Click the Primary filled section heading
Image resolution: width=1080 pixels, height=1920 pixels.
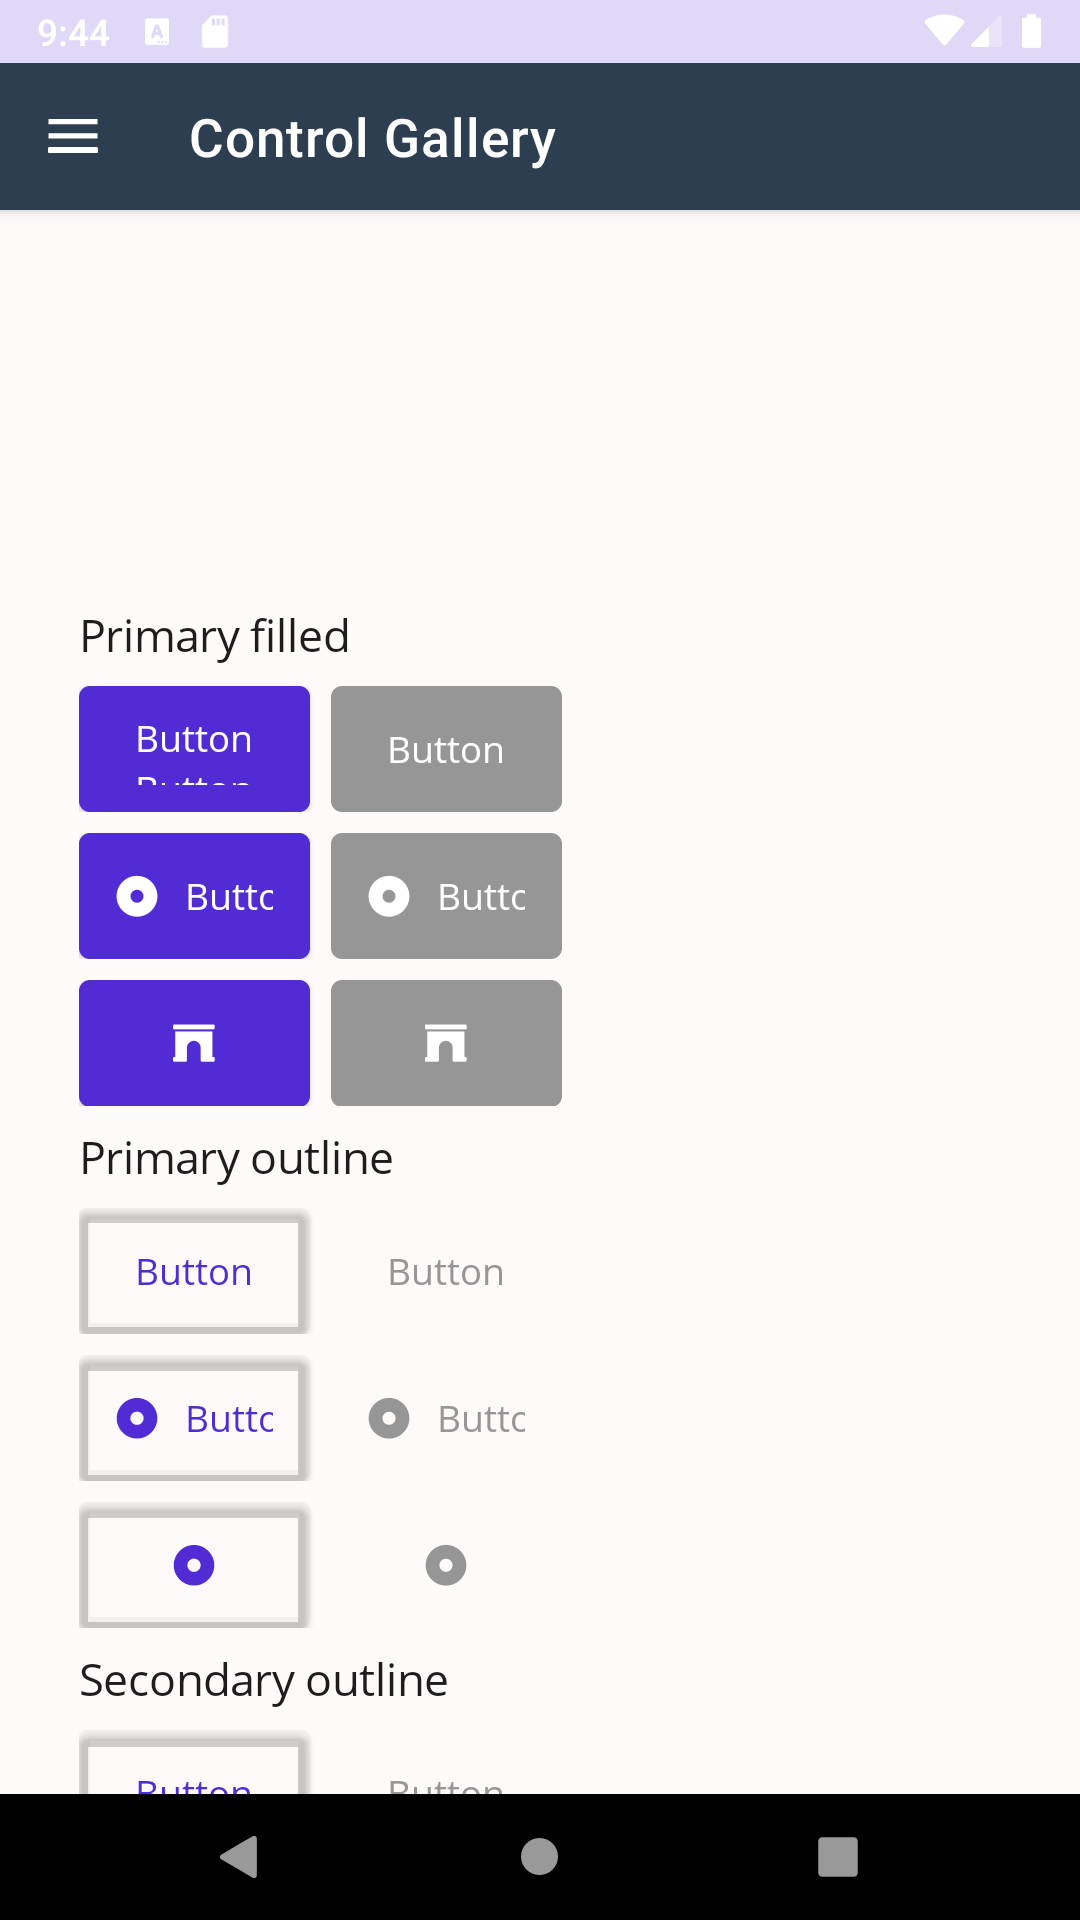pyautogui.click(x=214, y=636)
